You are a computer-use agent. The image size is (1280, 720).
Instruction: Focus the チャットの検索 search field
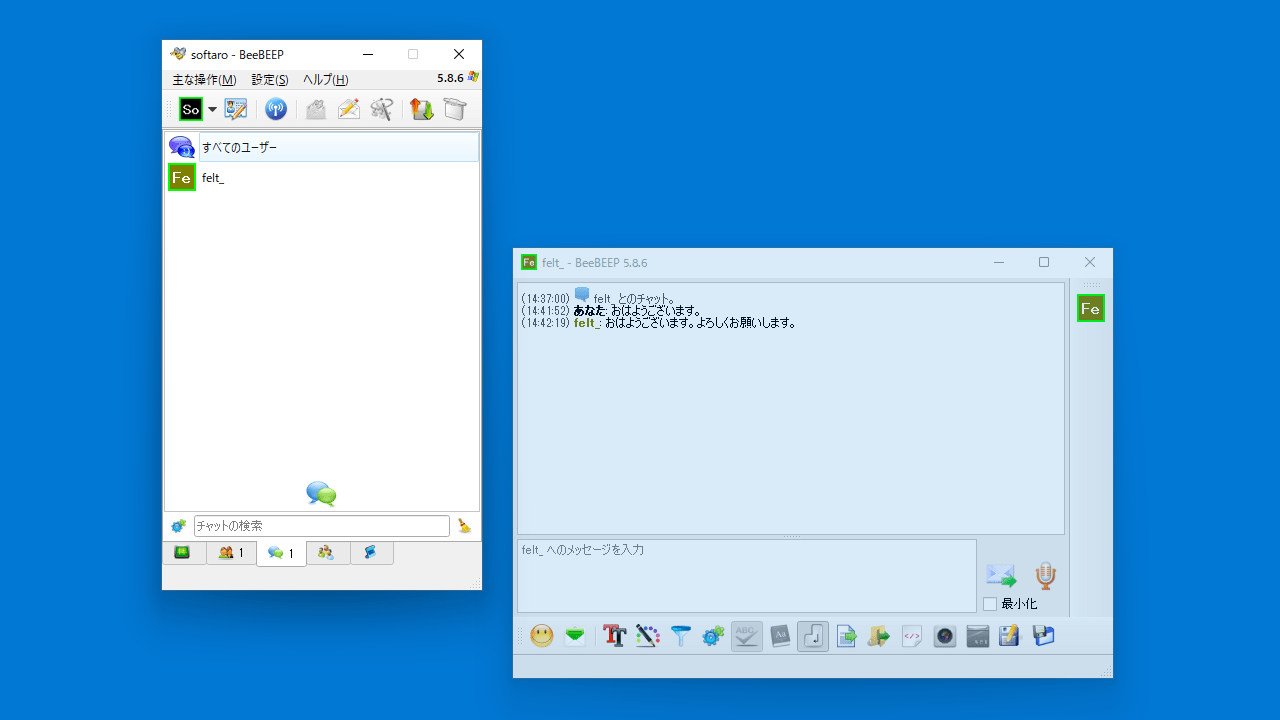click(322, 526)
